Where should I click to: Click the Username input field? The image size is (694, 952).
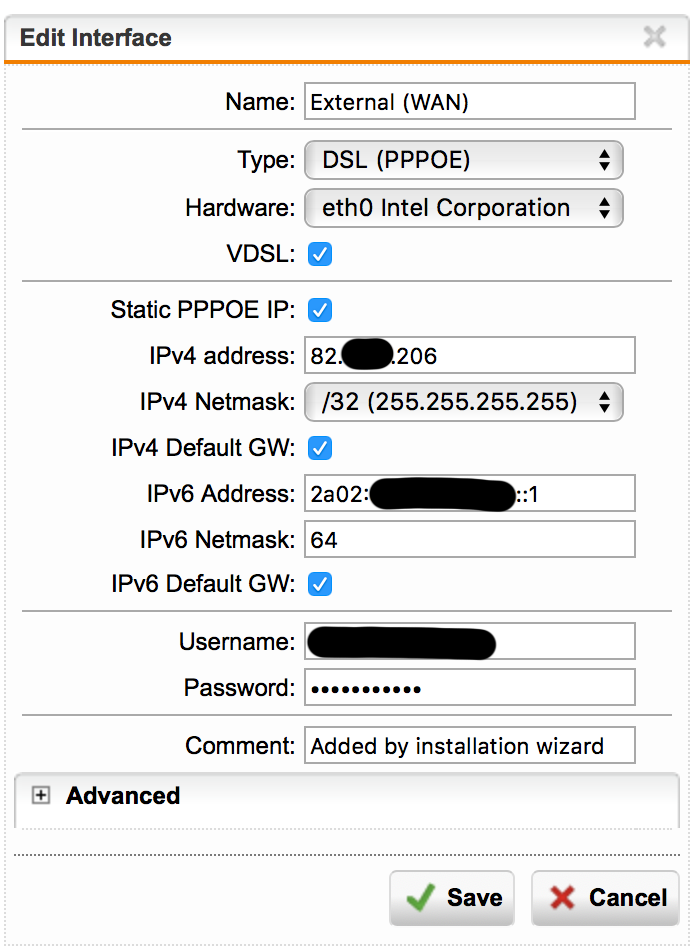coord(470,641)
